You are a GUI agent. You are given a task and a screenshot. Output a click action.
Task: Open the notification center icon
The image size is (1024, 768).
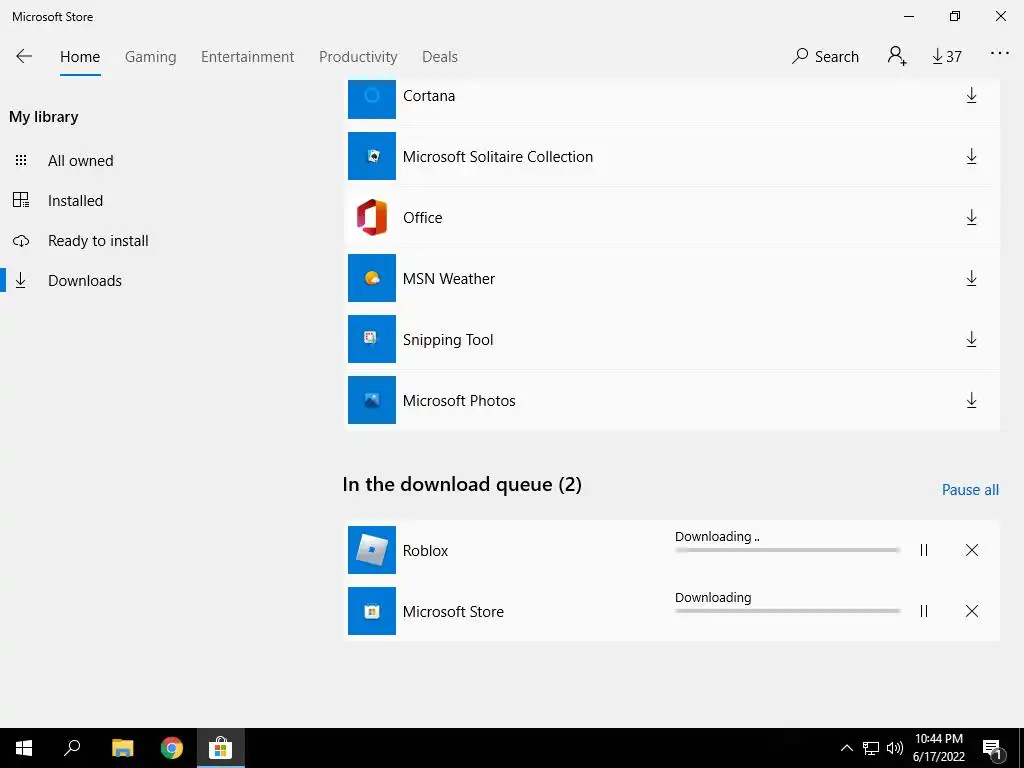[x=993, y=750]
